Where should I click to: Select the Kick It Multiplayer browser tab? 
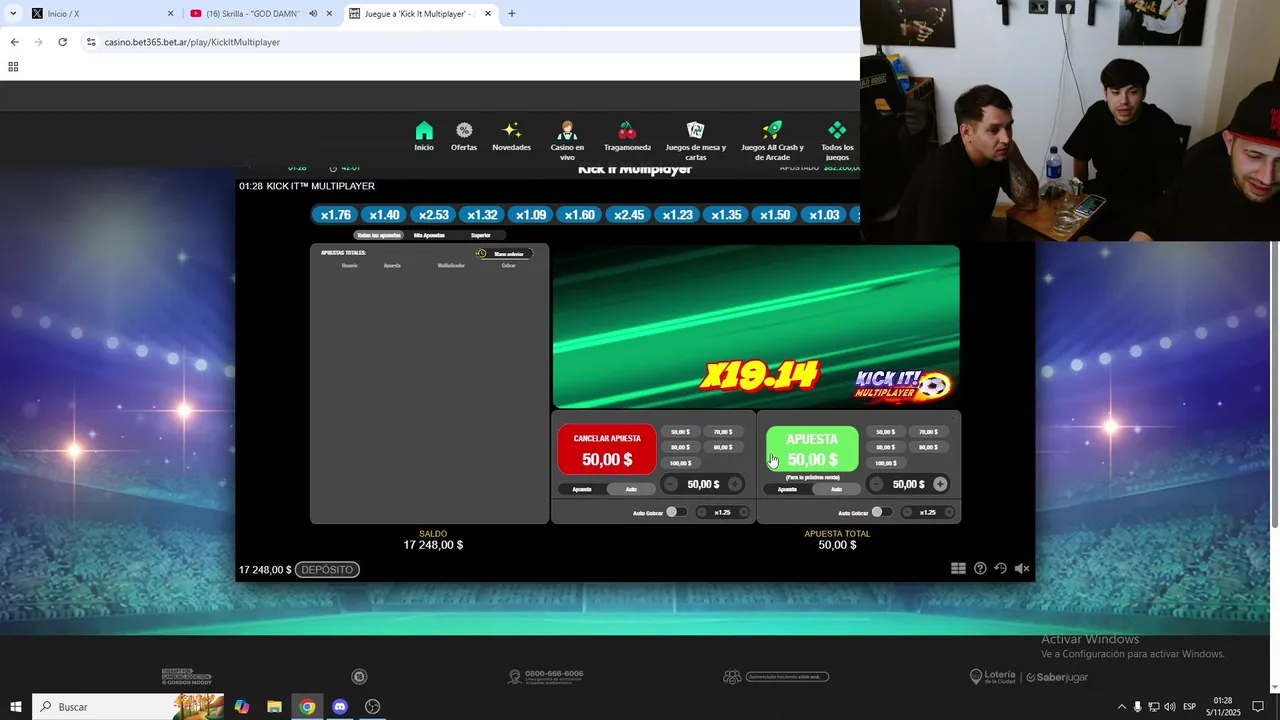click(420, 14)
